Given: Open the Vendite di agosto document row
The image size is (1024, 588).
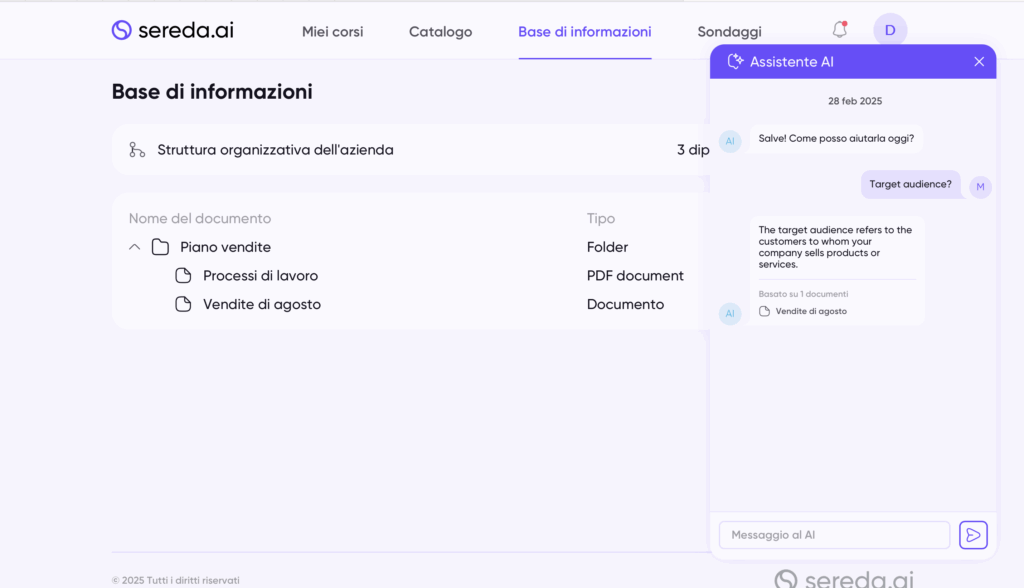Looking at the screenshot, I should coord(262,304).
